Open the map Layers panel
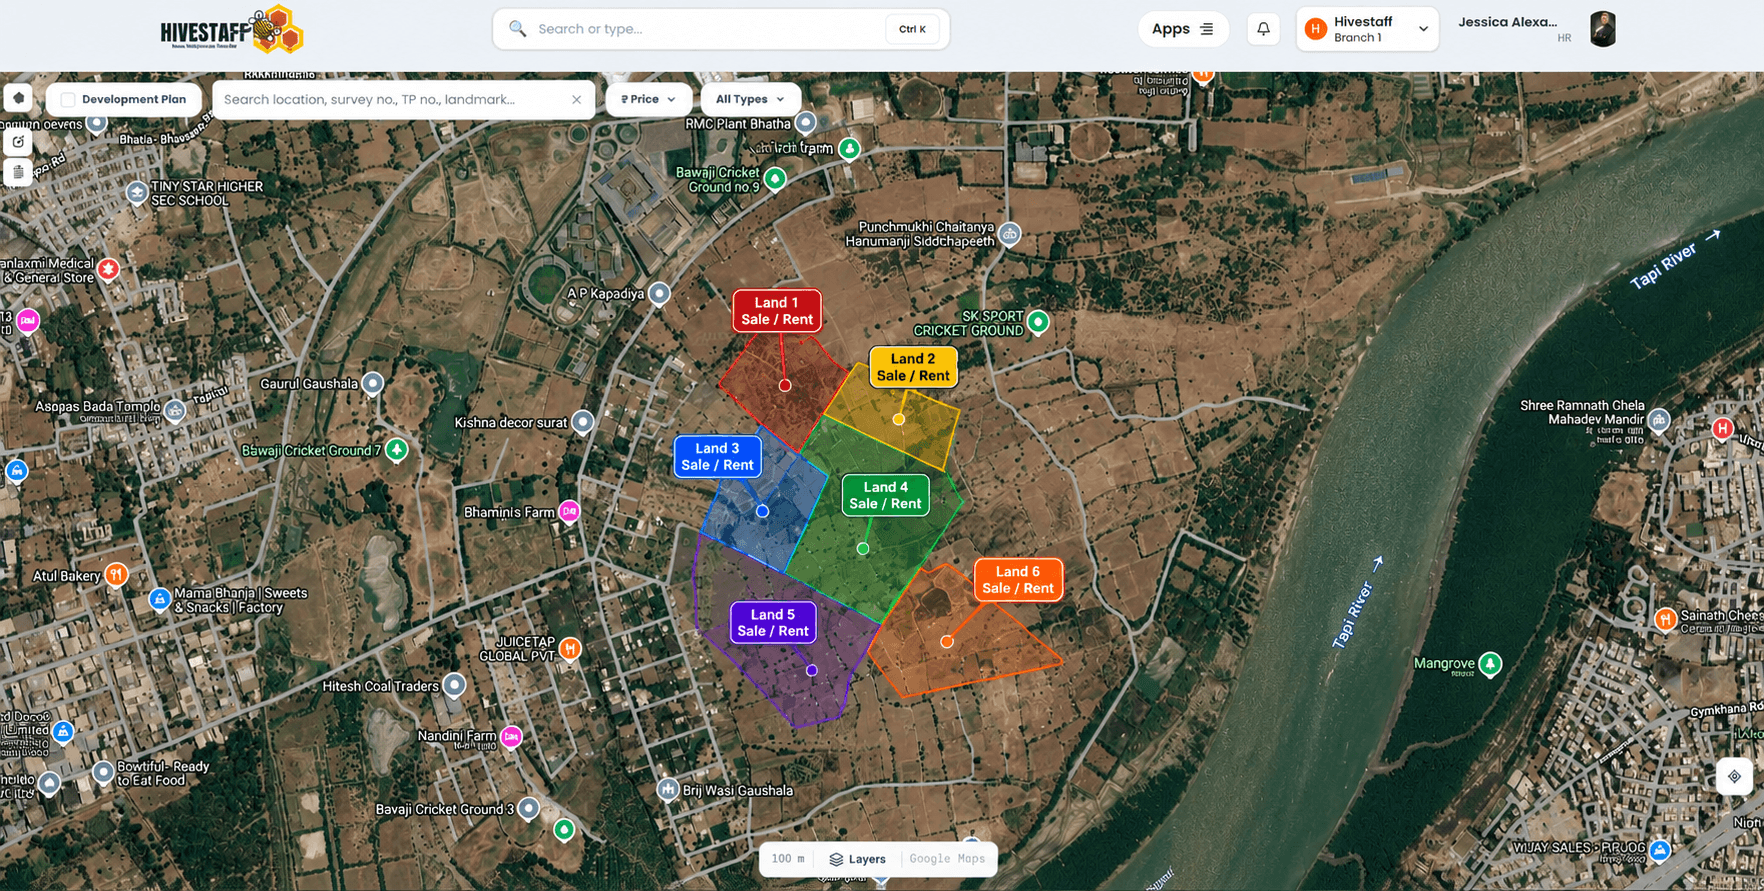 pos(858,859)
